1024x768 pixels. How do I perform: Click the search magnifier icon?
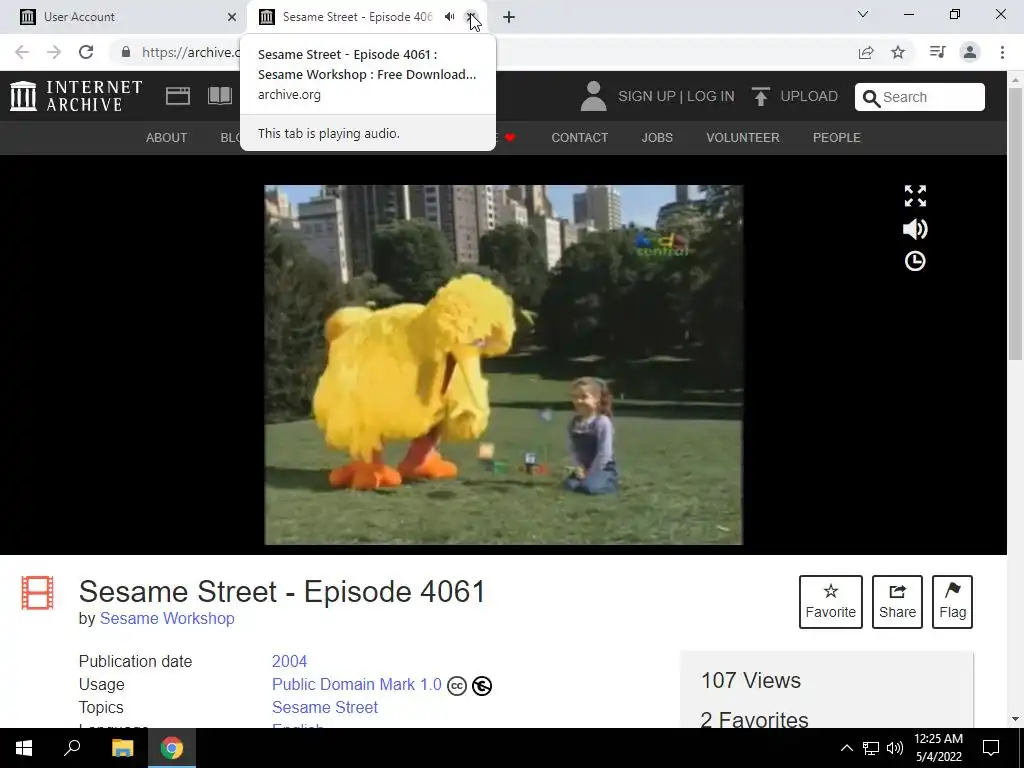click(871, 98)
